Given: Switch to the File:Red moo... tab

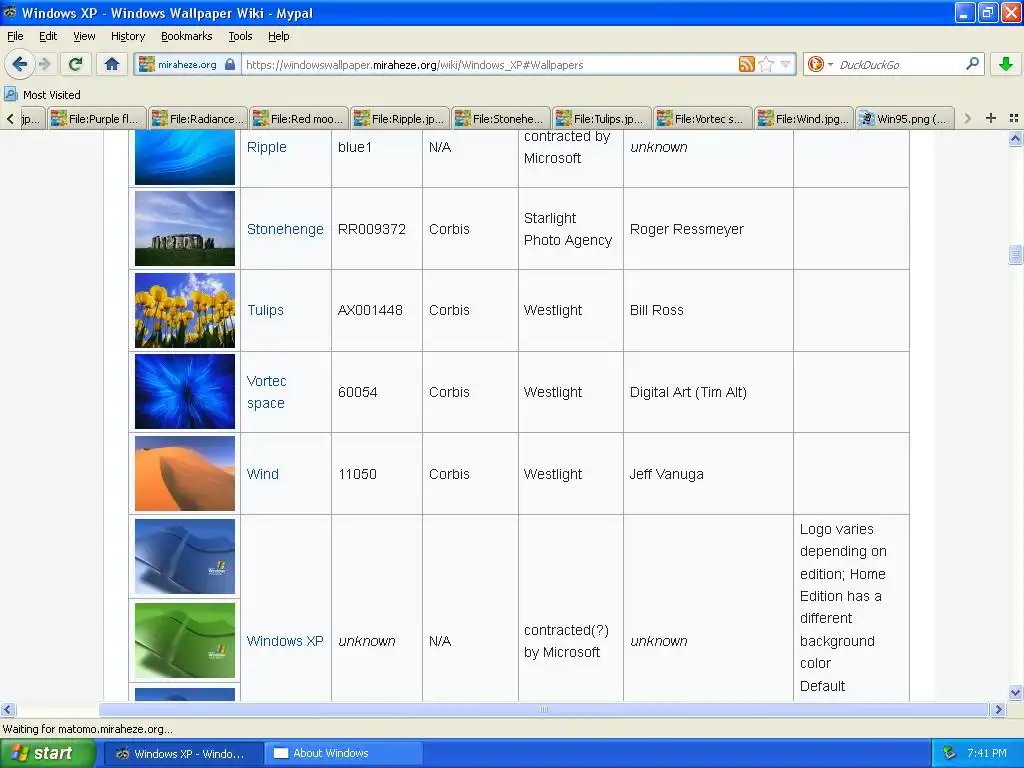Looking at the screenshot, I should pyautogui.click(x=299, y=119).
